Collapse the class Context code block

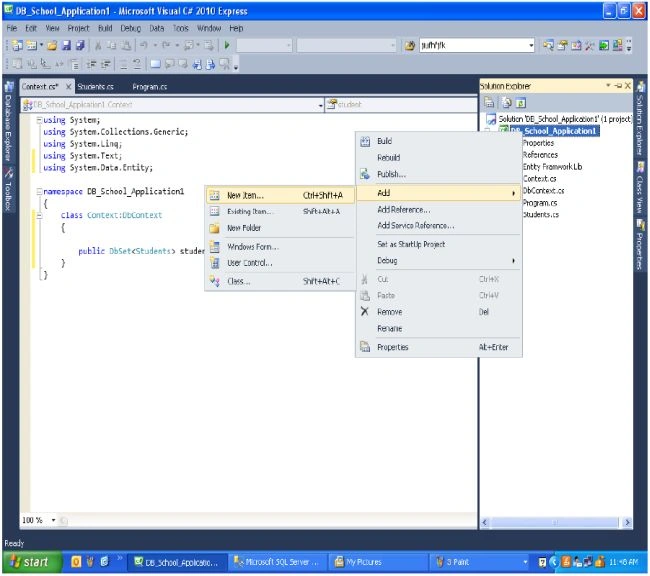(x=39, y=216)
